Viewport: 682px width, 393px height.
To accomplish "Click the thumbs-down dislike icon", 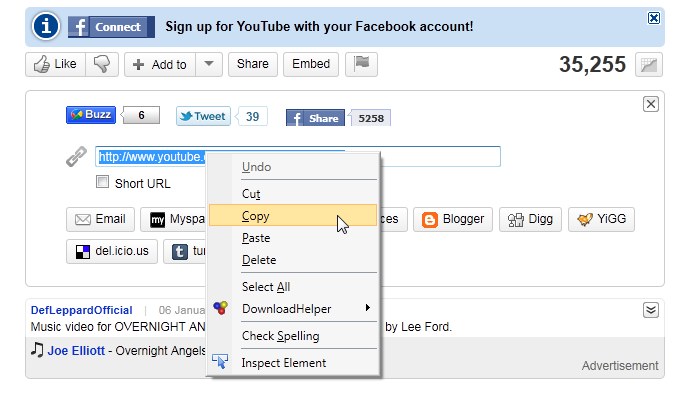I will coord(102,64).
